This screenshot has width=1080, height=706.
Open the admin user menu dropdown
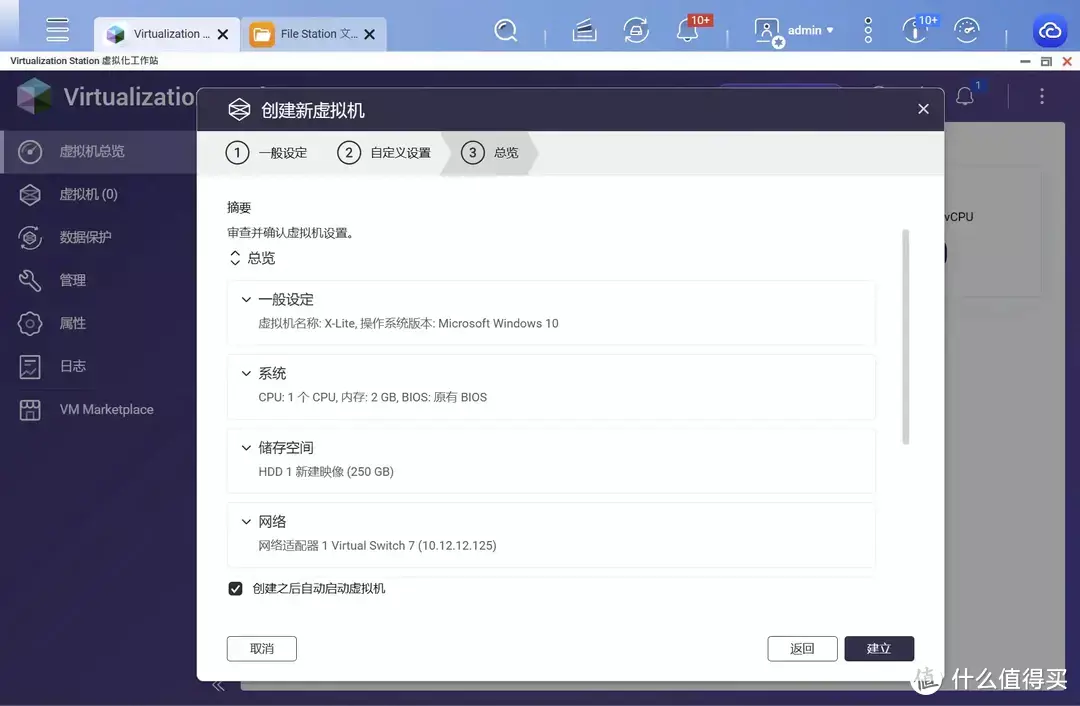pos(810,30)
